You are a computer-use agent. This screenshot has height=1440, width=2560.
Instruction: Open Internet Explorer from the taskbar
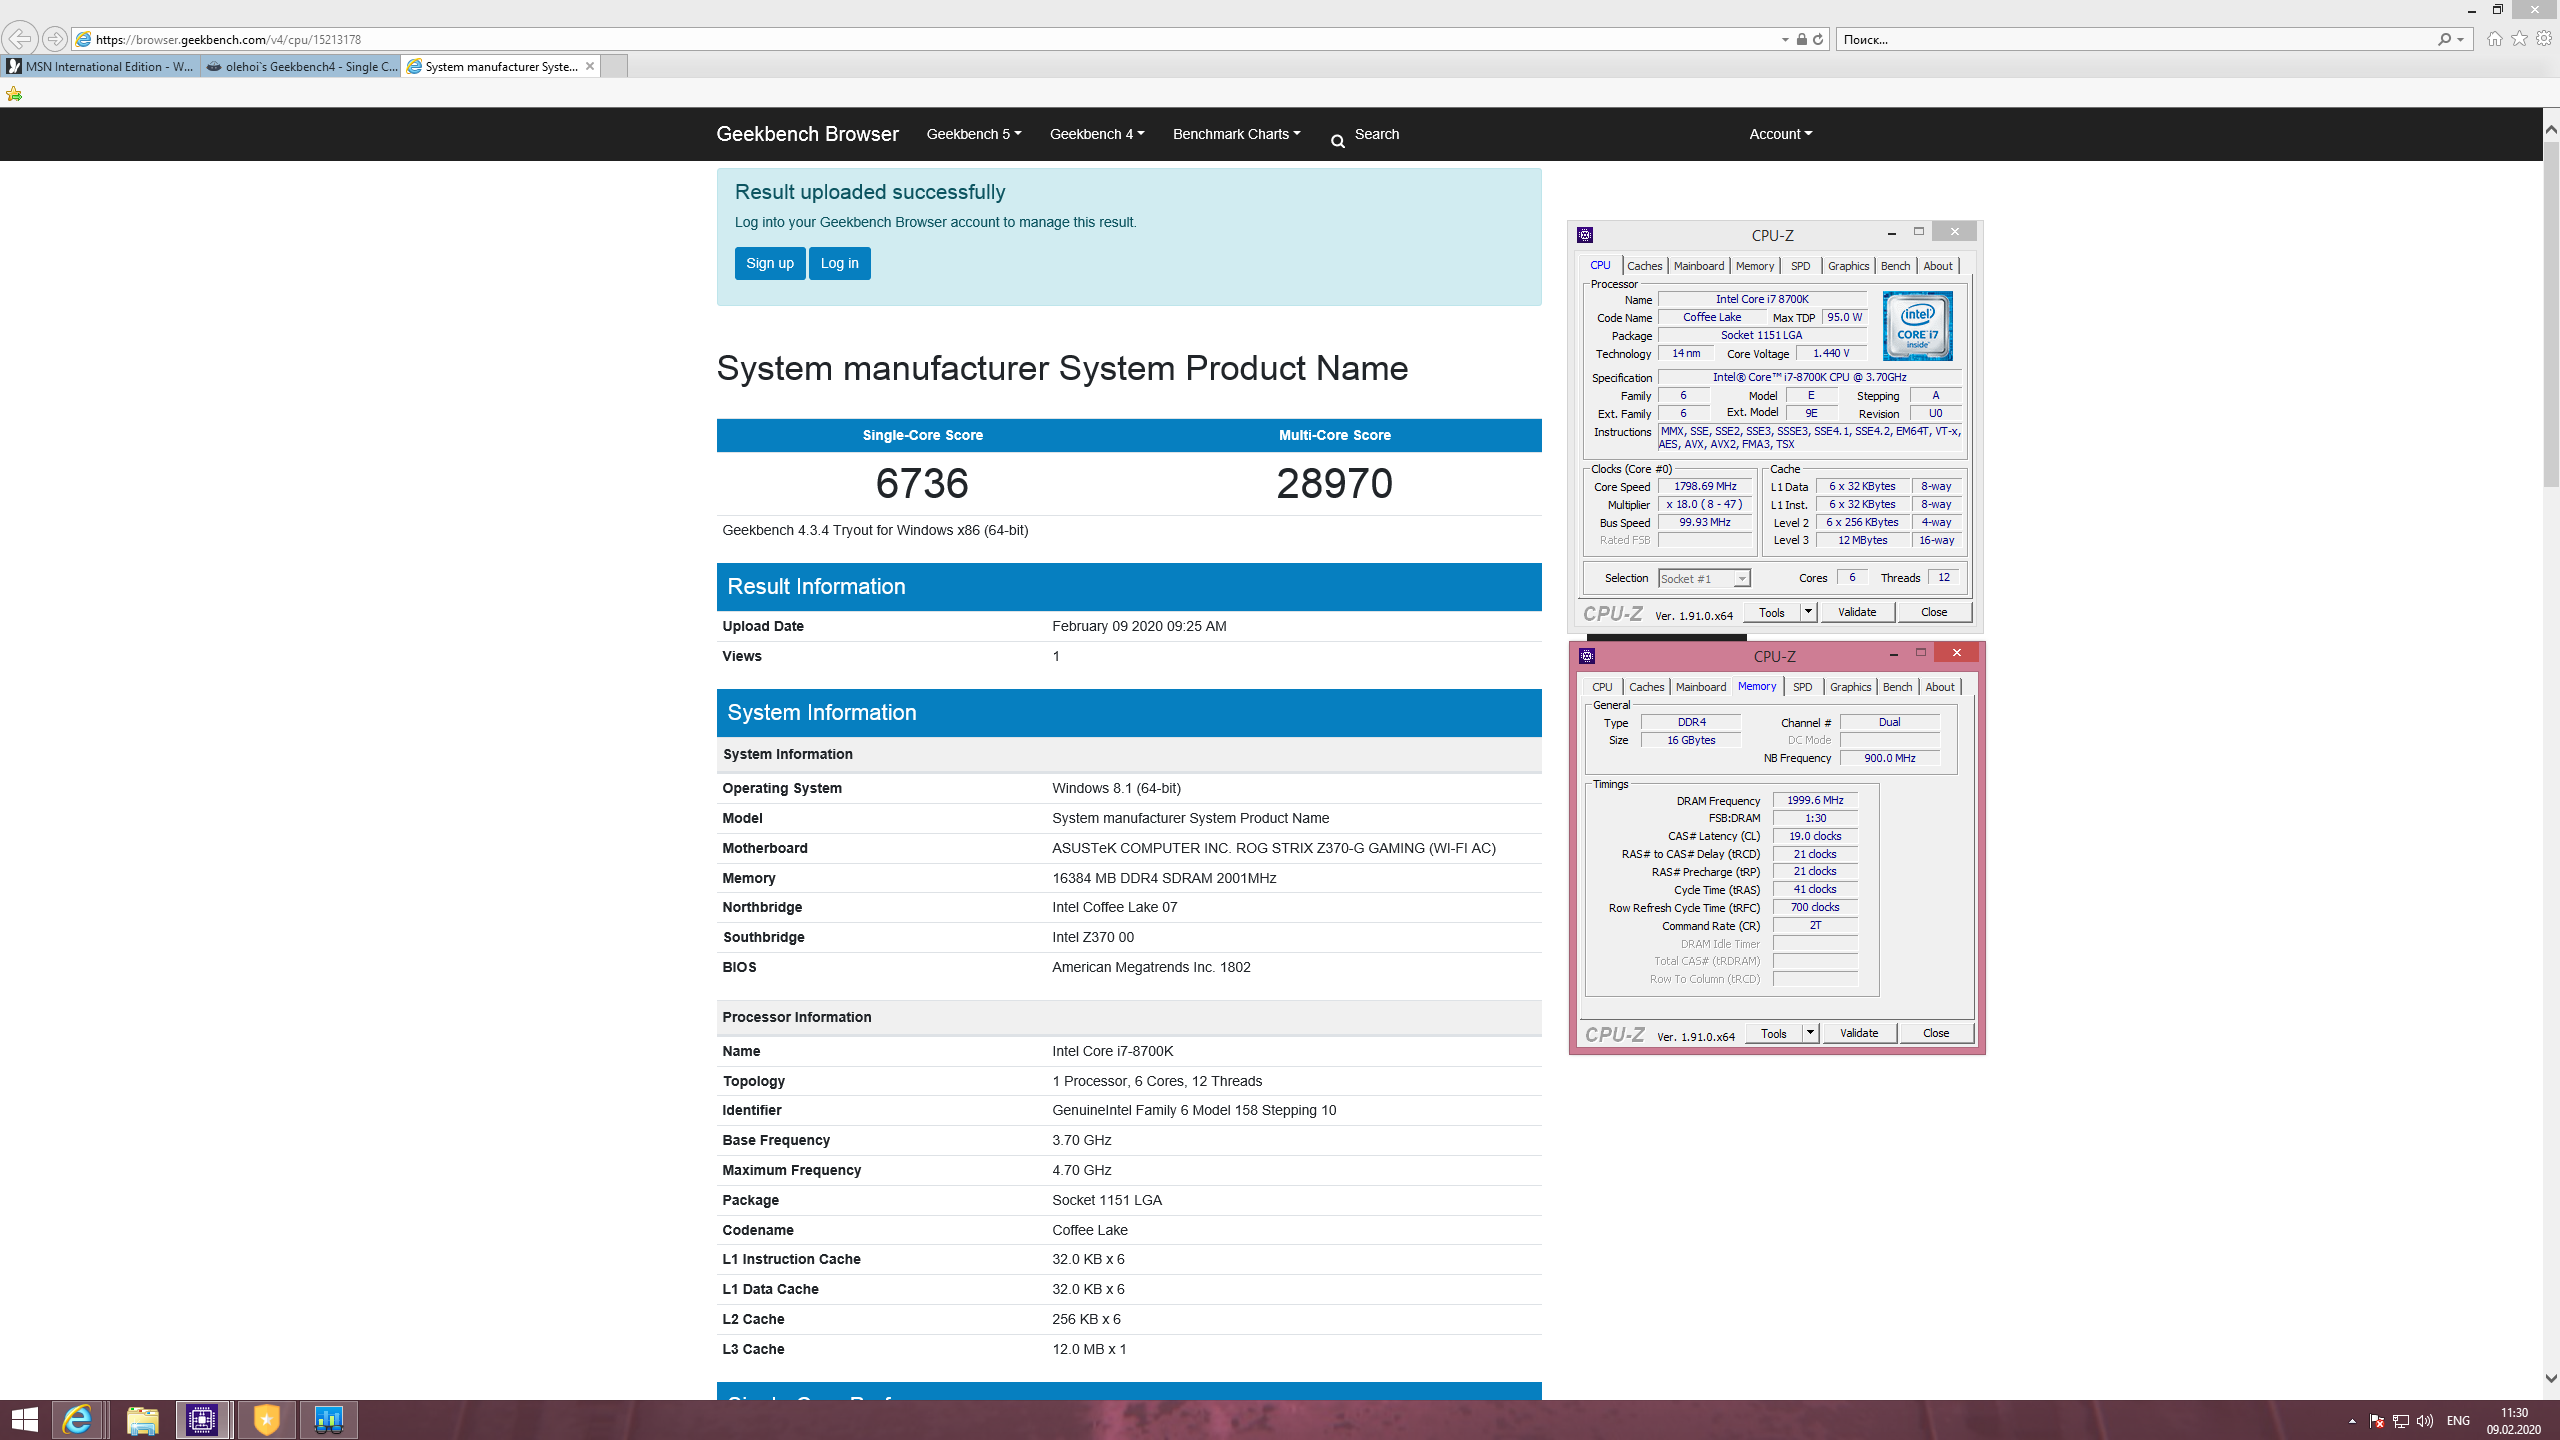click(77, 1420)
